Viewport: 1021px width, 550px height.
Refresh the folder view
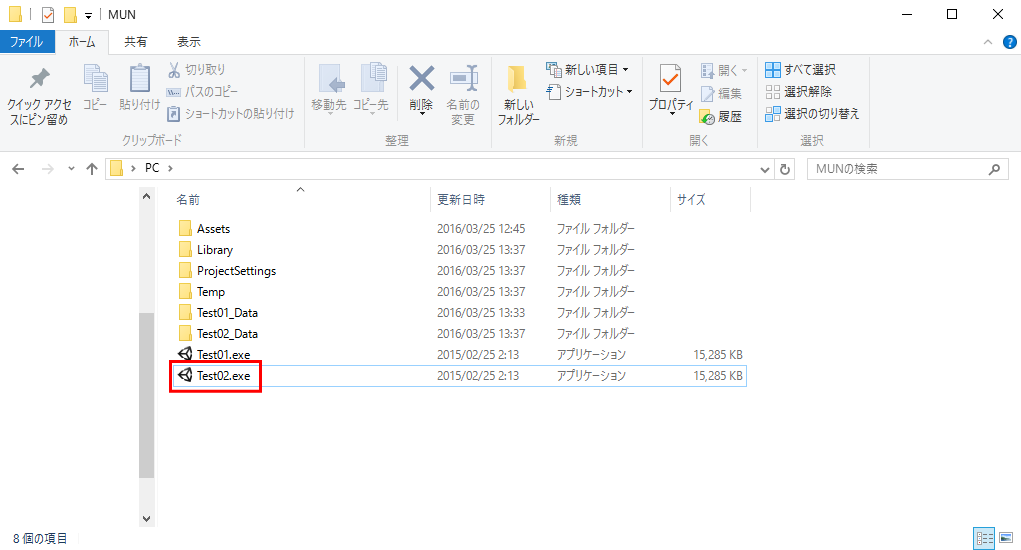point(785,169)
